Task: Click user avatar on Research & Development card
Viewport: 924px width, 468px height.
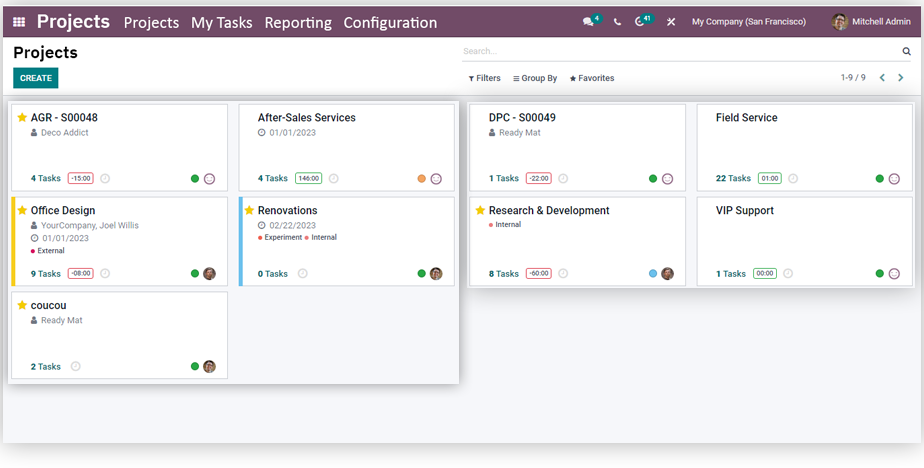Action: click(667, 273)
